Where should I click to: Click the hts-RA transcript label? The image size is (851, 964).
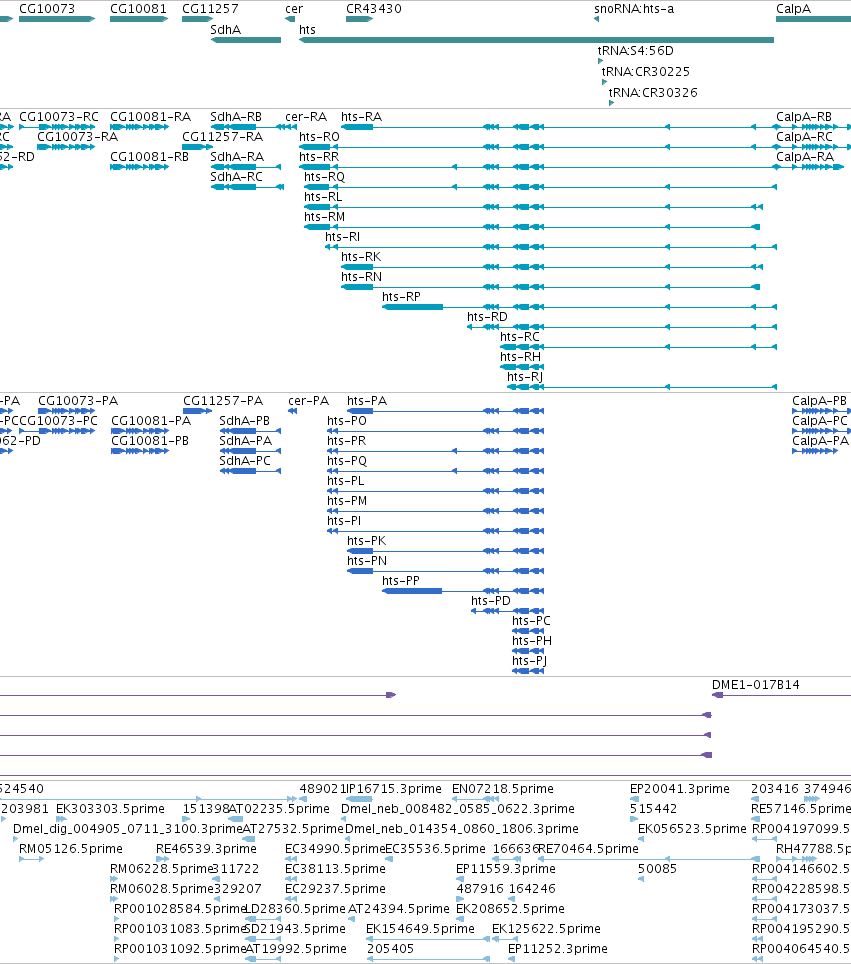362,117
